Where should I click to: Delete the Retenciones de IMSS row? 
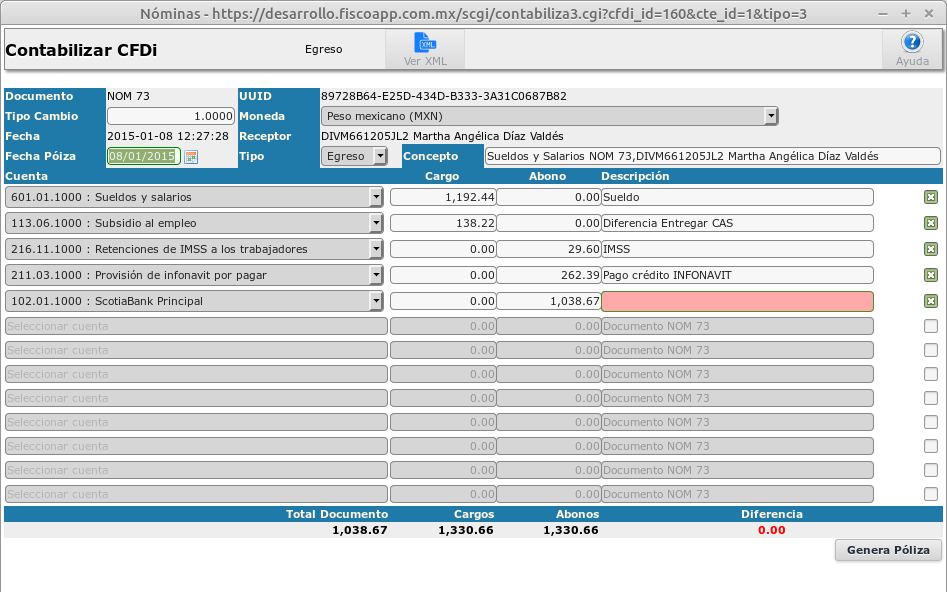[x=931, y=249]
